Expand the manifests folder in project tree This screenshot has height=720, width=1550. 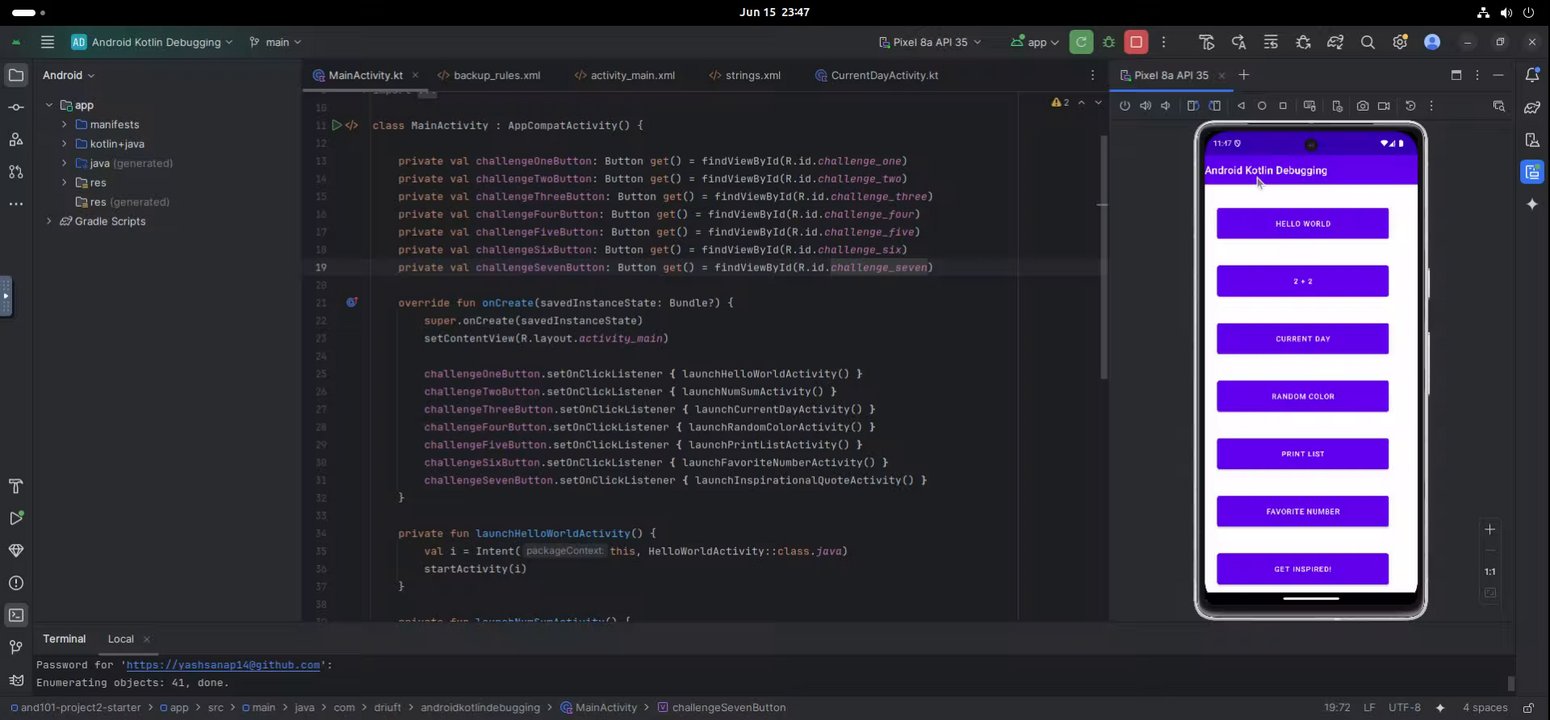tap(64, 125)
